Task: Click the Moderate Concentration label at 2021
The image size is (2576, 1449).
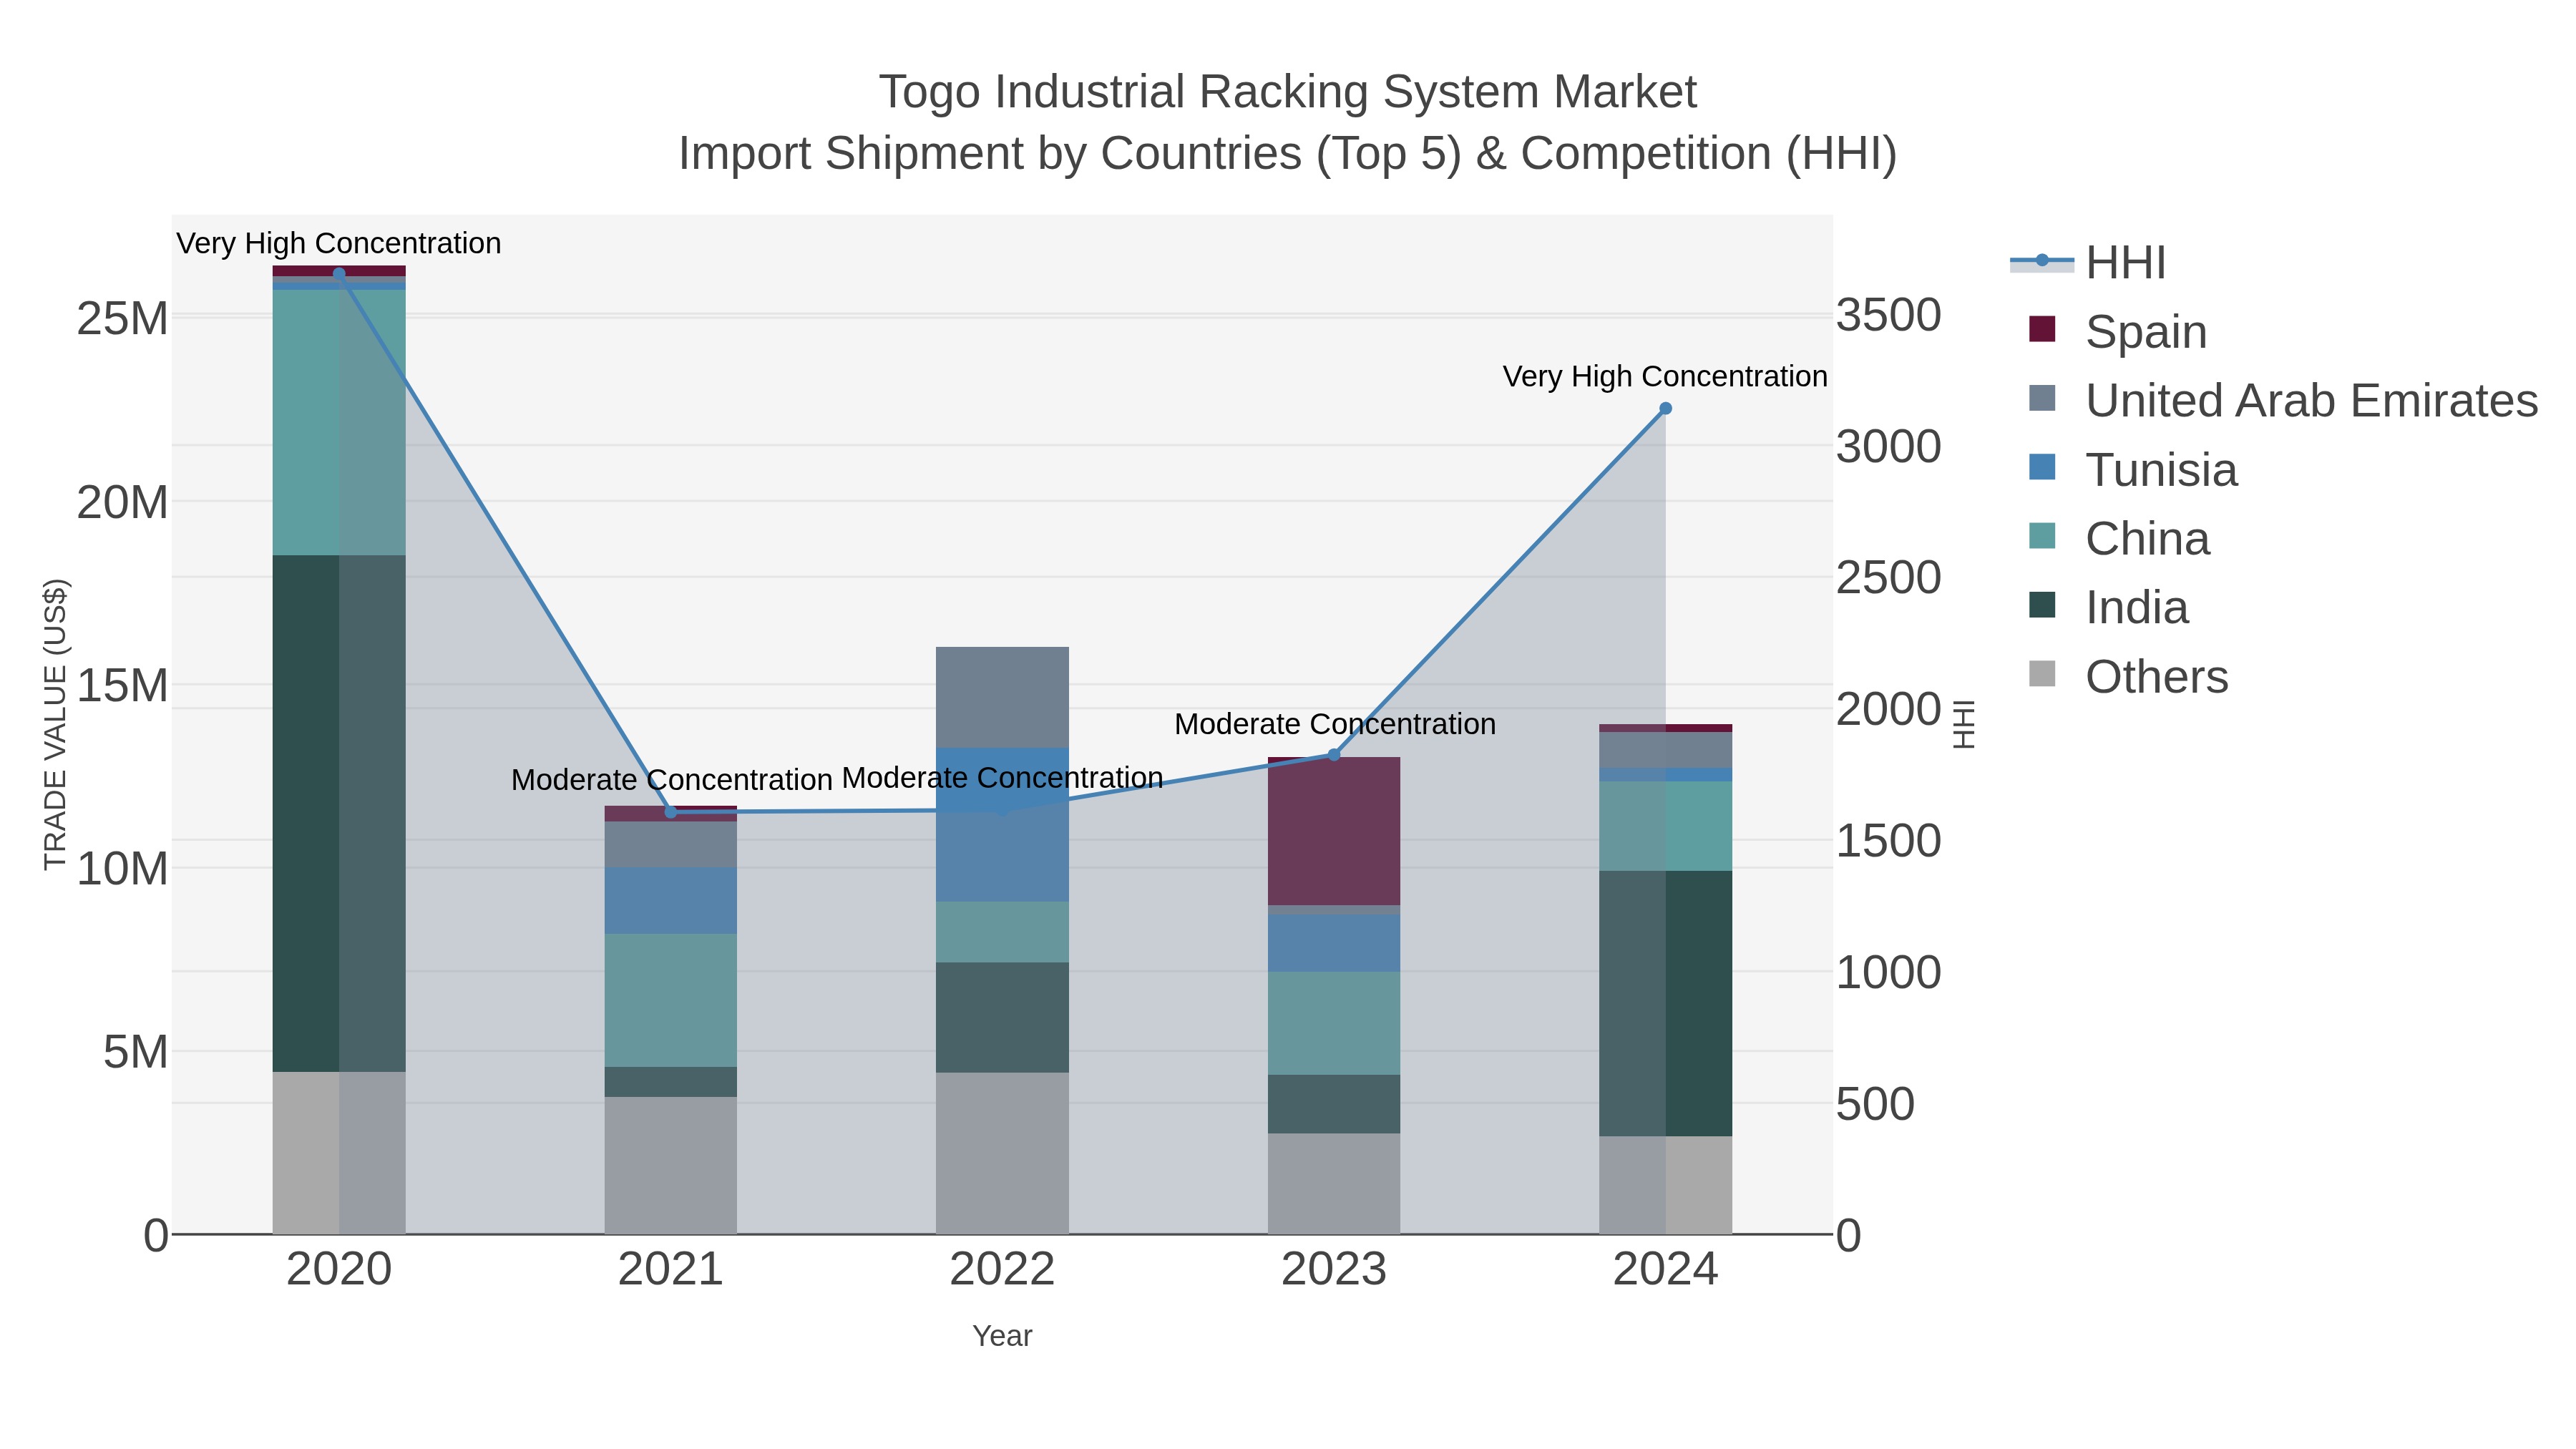Action: pyautogui.click(x=671, y=779)
